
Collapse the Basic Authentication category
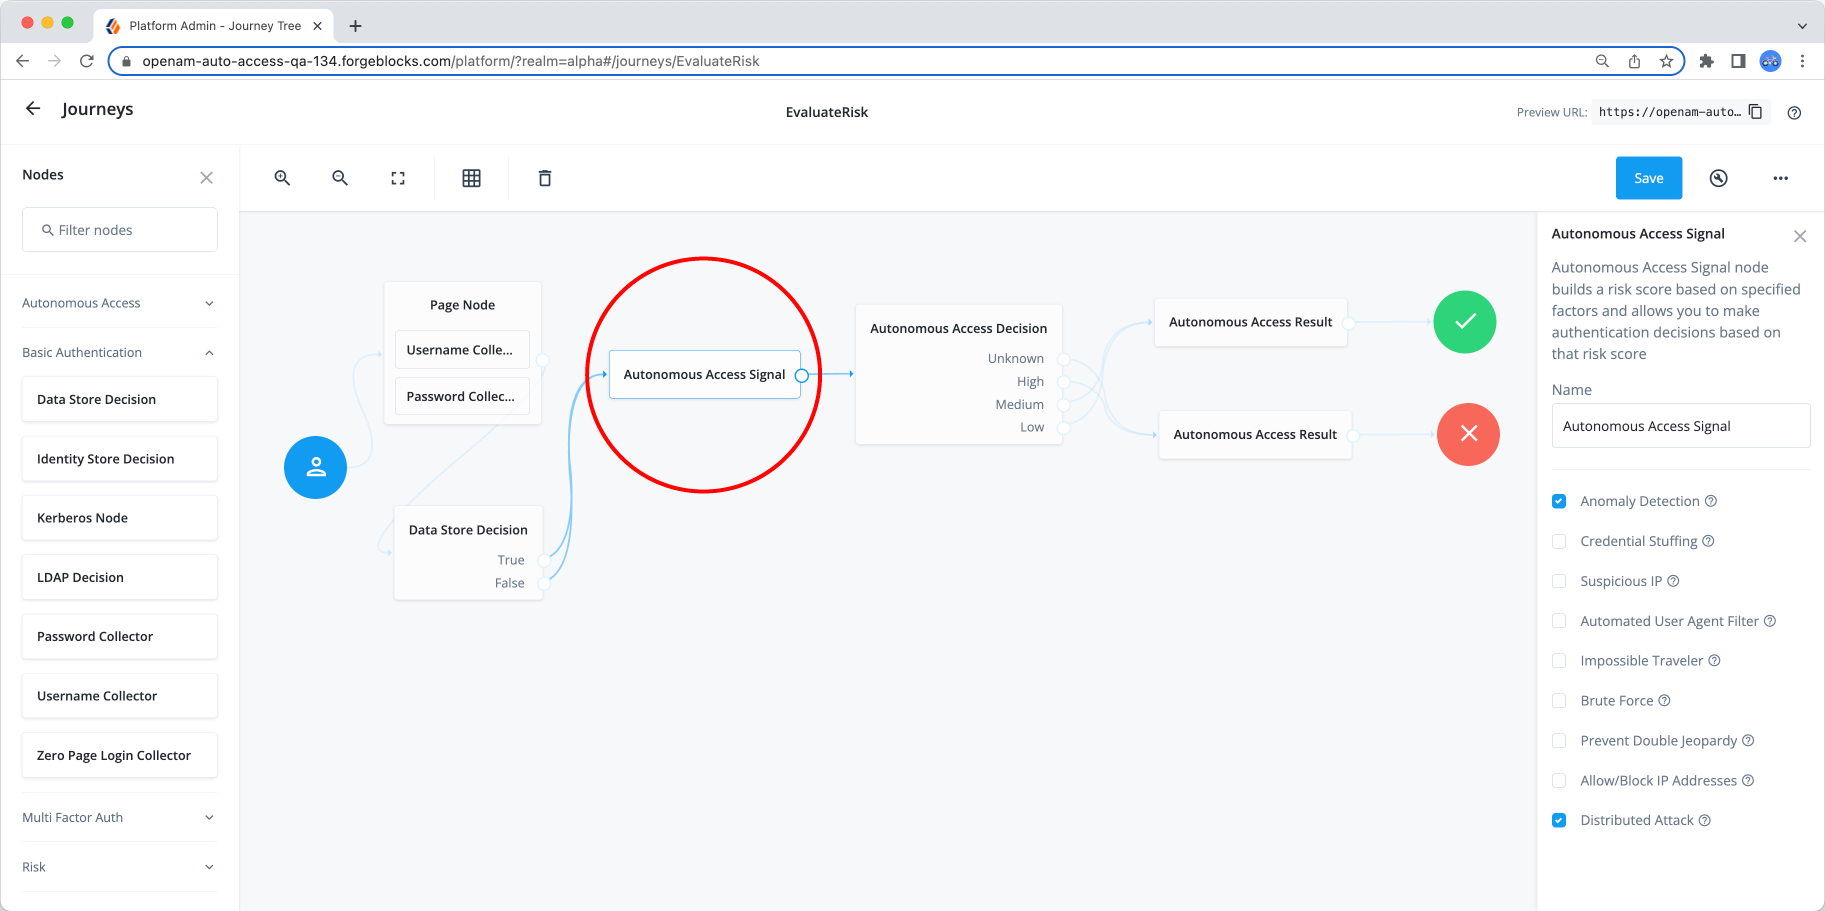119,352
